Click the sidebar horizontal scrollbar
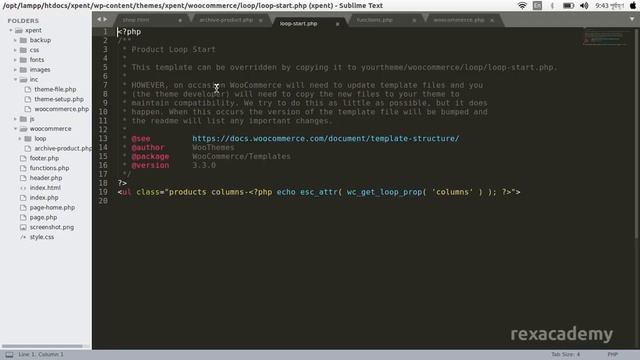The height and width of the screenshot is (360, 640). [x=42, y=346]
